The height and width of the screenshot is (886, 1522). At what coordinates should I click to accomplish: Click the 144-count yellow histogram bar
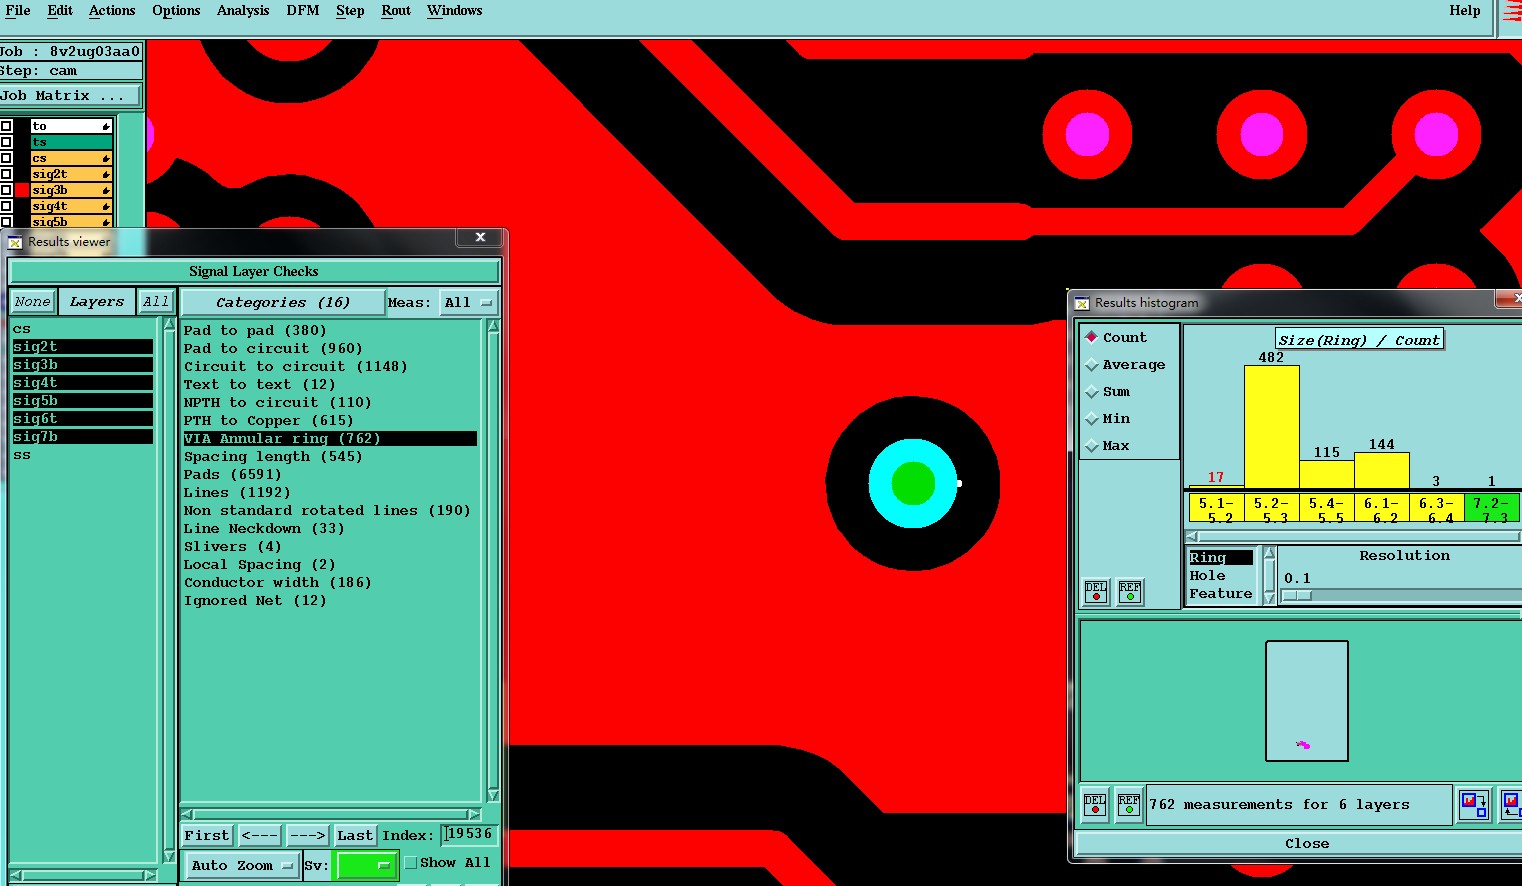click(x=1382, y=470)
